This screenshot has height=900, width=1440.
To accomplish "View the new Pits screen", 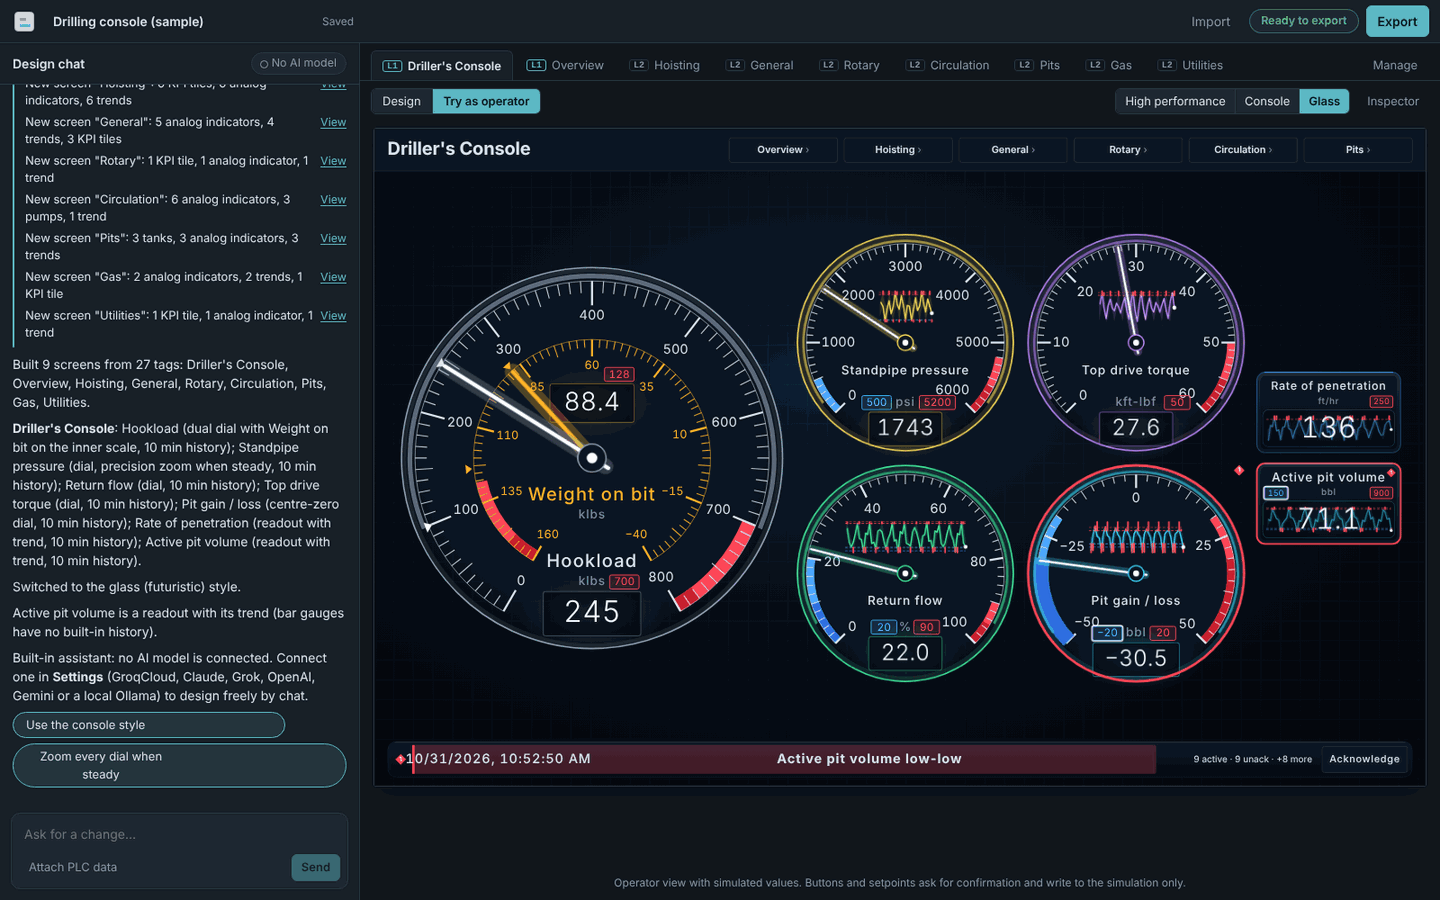I will (x=333, y=238).
